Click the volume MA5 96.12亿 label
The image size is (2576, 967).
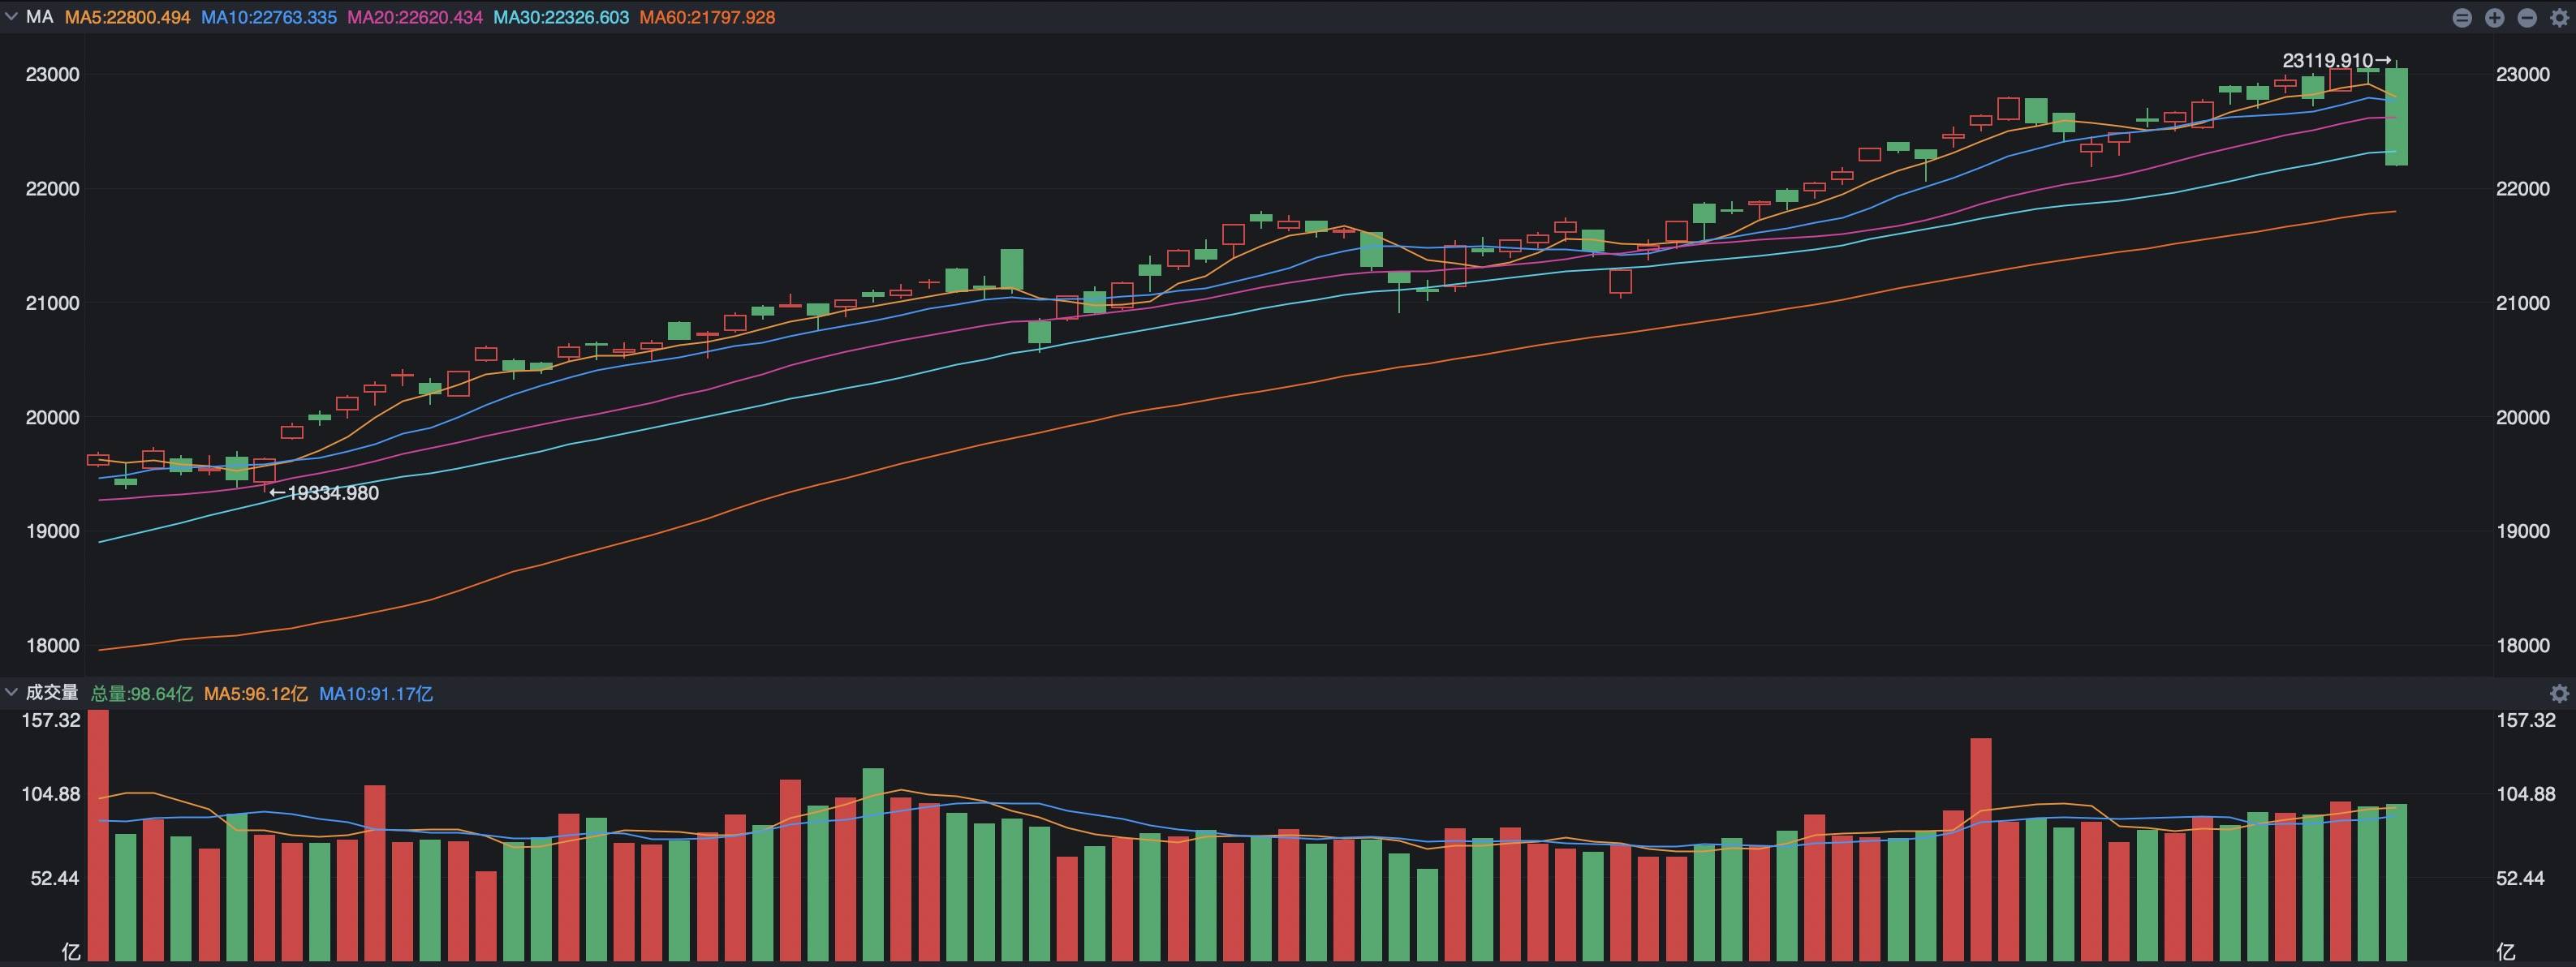click(255, 693)
